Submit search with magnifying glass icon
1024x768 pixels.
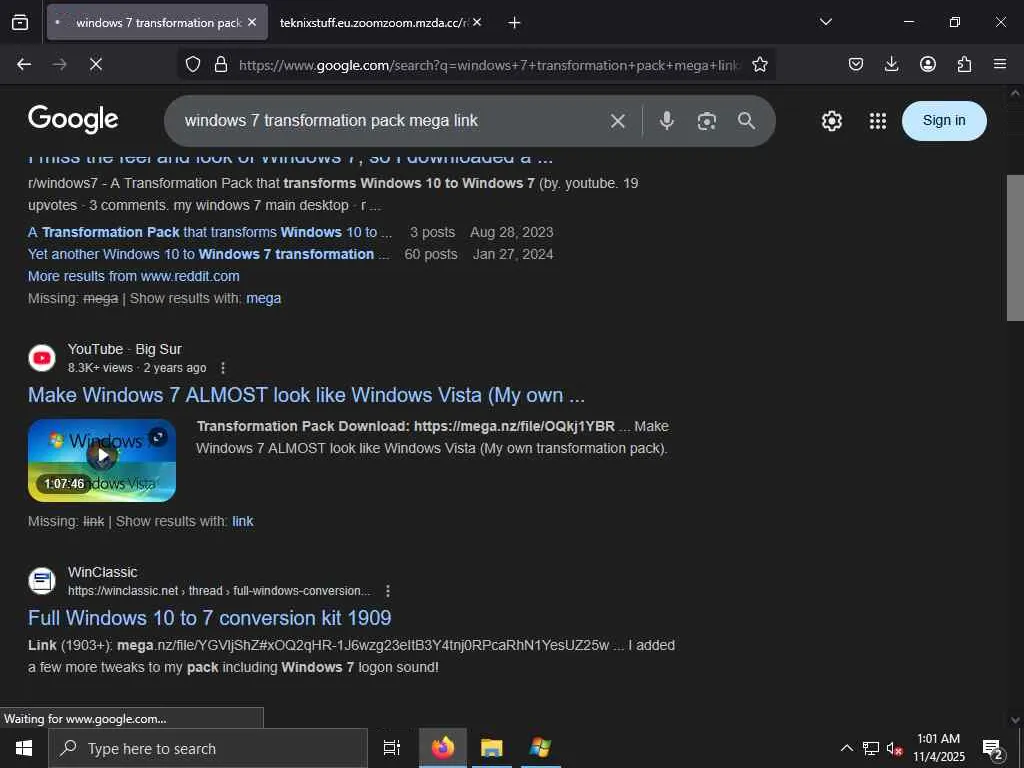click(x=746, y=121)
